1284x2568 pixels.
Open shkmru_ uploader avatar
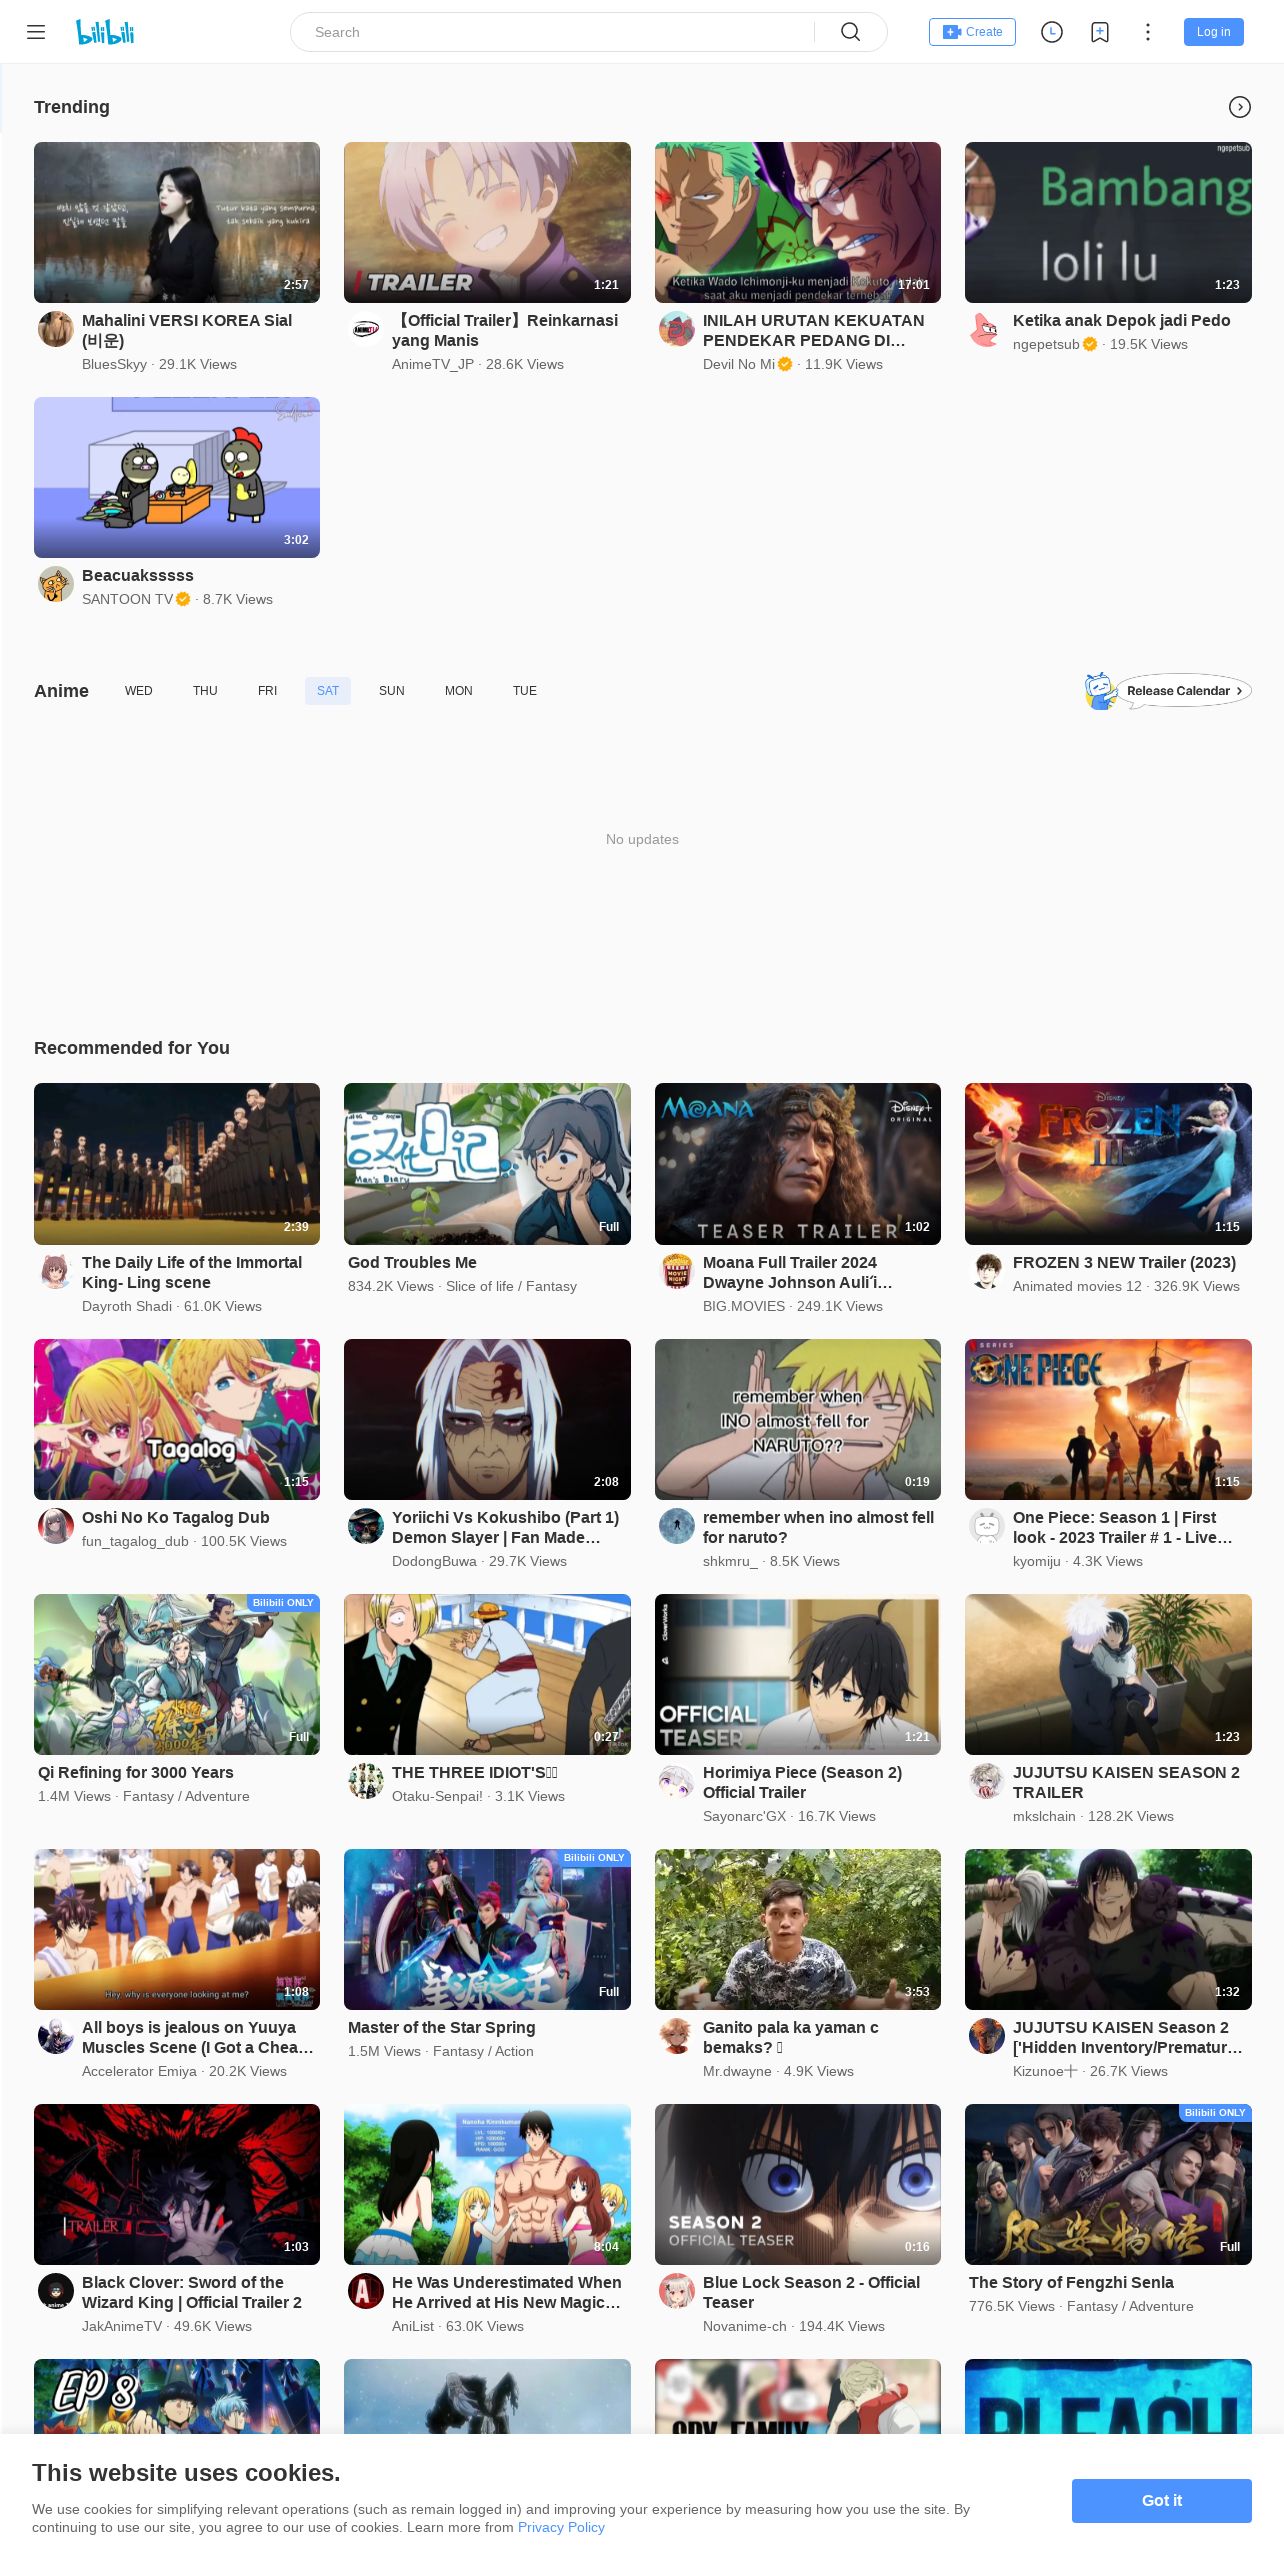[x=677, y=1526]
